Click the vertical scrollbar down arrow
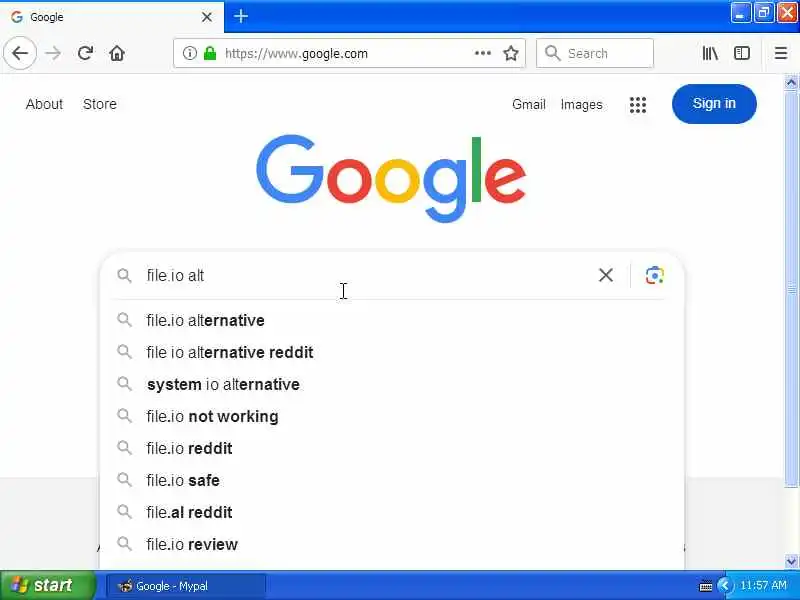 click(x=791, y=562)
